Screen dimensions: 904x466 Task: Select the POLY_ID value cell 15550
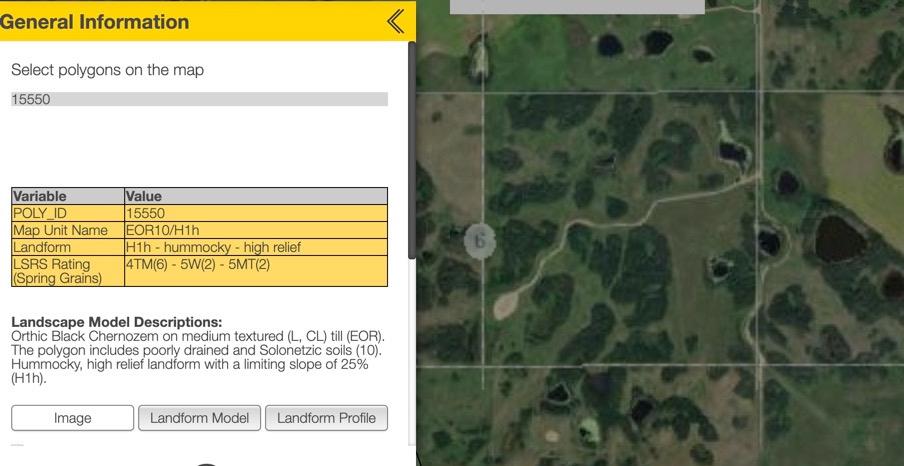pyautogui.click(x=255, y=213)
